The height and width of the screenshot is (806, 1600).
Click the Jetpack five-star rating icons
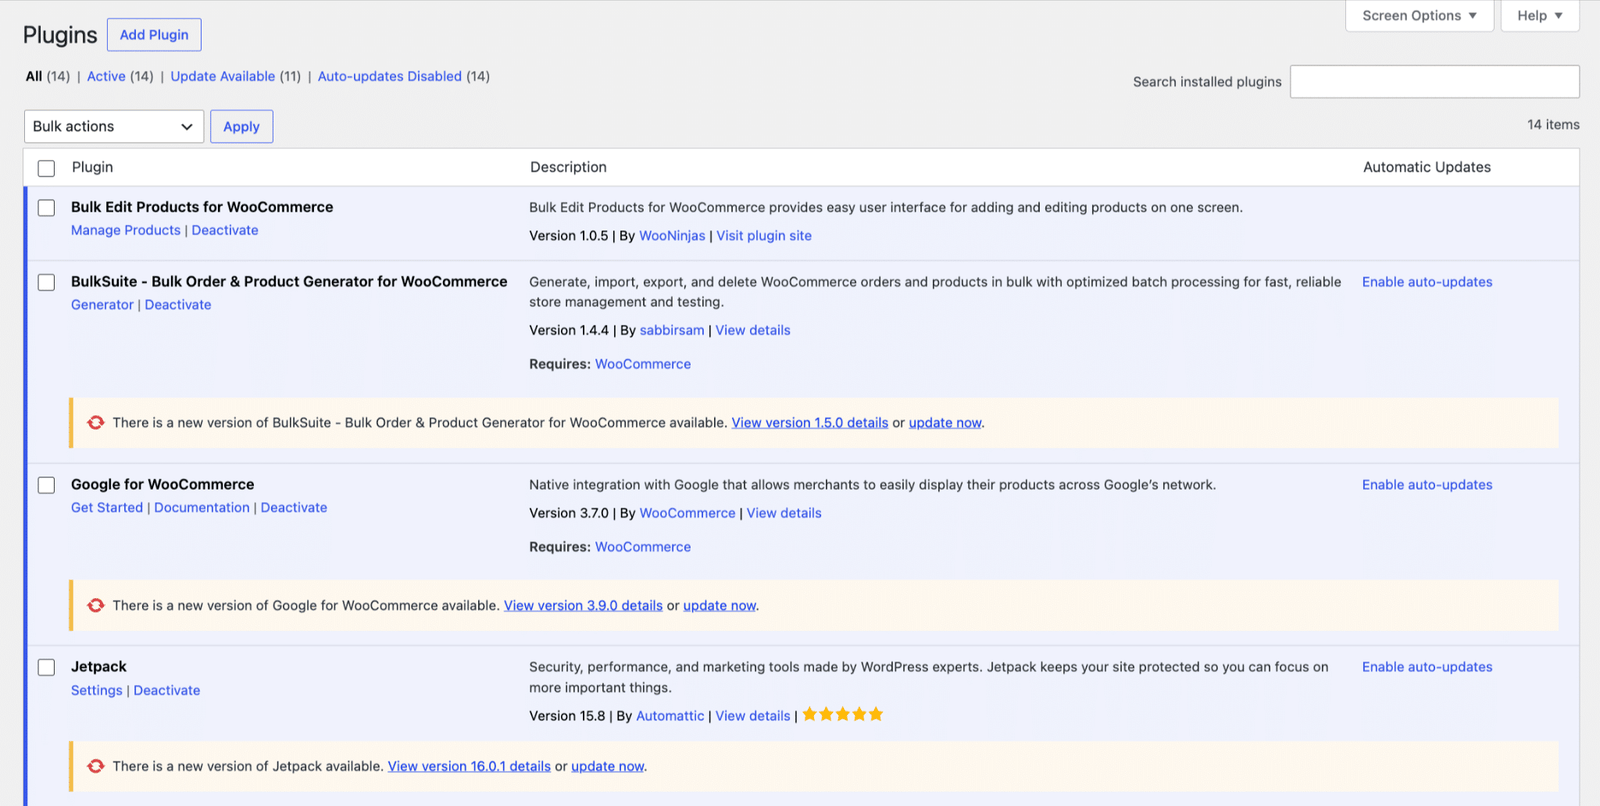point(843,715)
